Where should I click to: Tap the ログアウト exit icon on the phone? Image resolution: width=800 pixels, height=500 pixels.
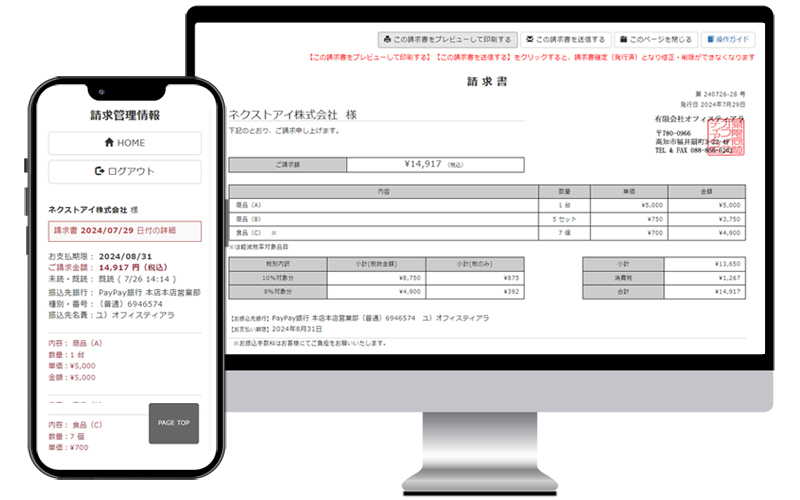99,171
